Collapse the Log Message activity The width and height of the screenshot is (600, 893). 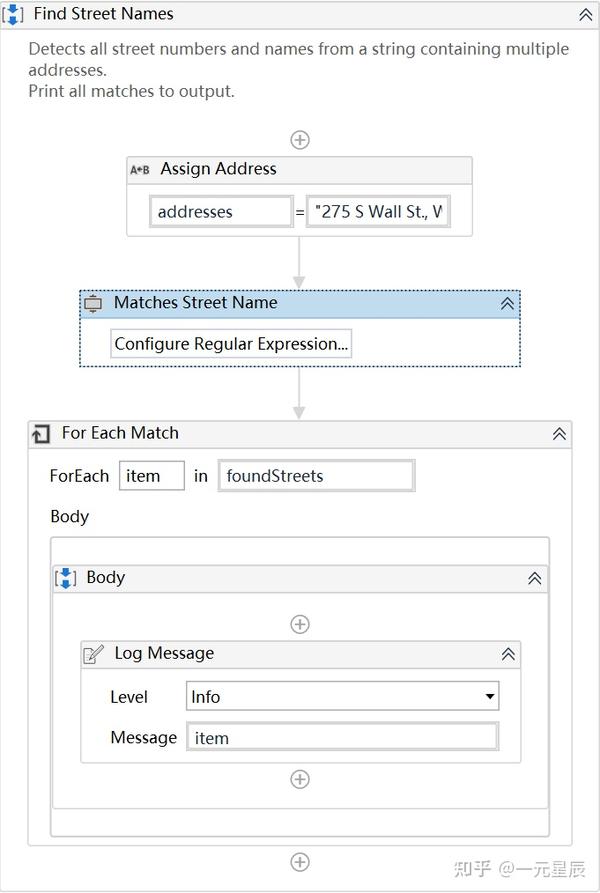pyautogui.click(x=509, y=654)
